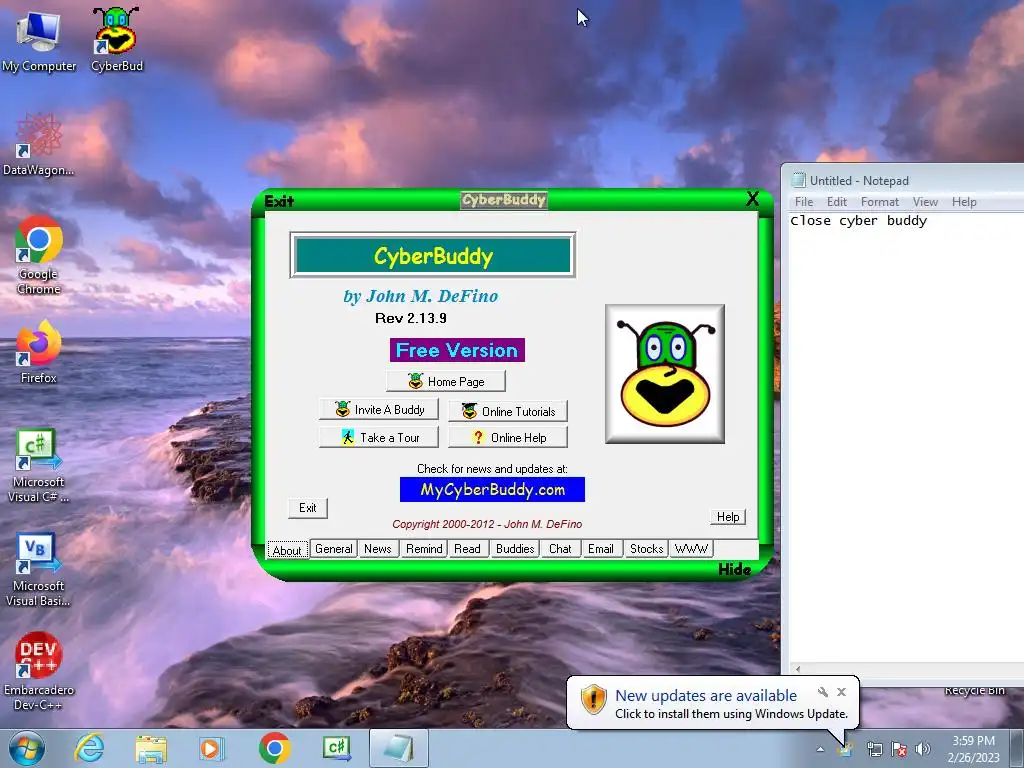
Task: Open the Windows Start menu
Action: pyautogui.click(x=26, y=748)
